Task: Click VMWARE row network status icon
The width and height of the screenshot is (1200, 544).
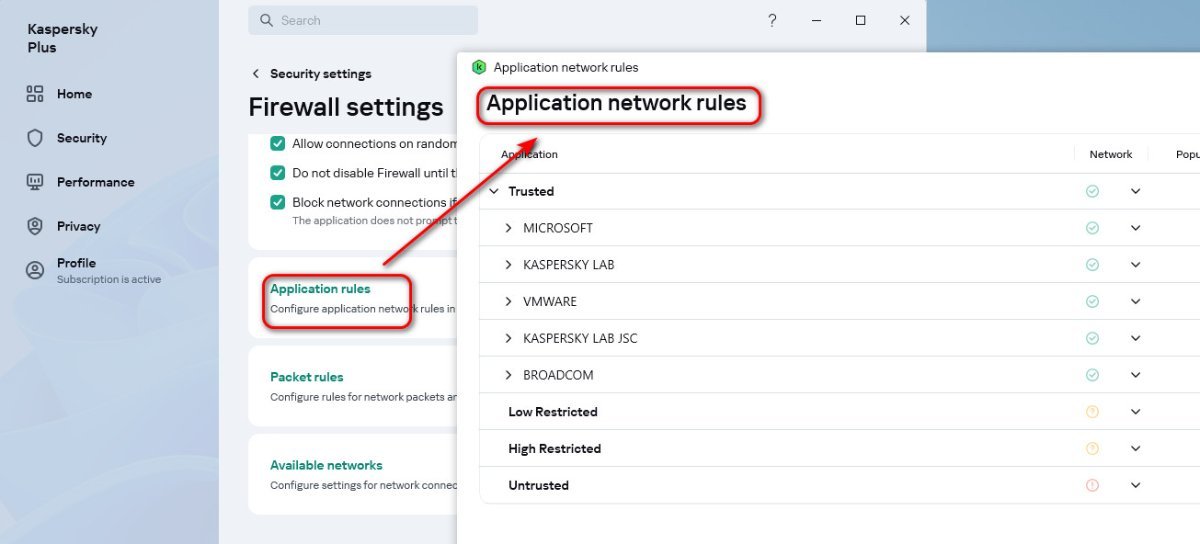Action: click(x=1092, y=301)
